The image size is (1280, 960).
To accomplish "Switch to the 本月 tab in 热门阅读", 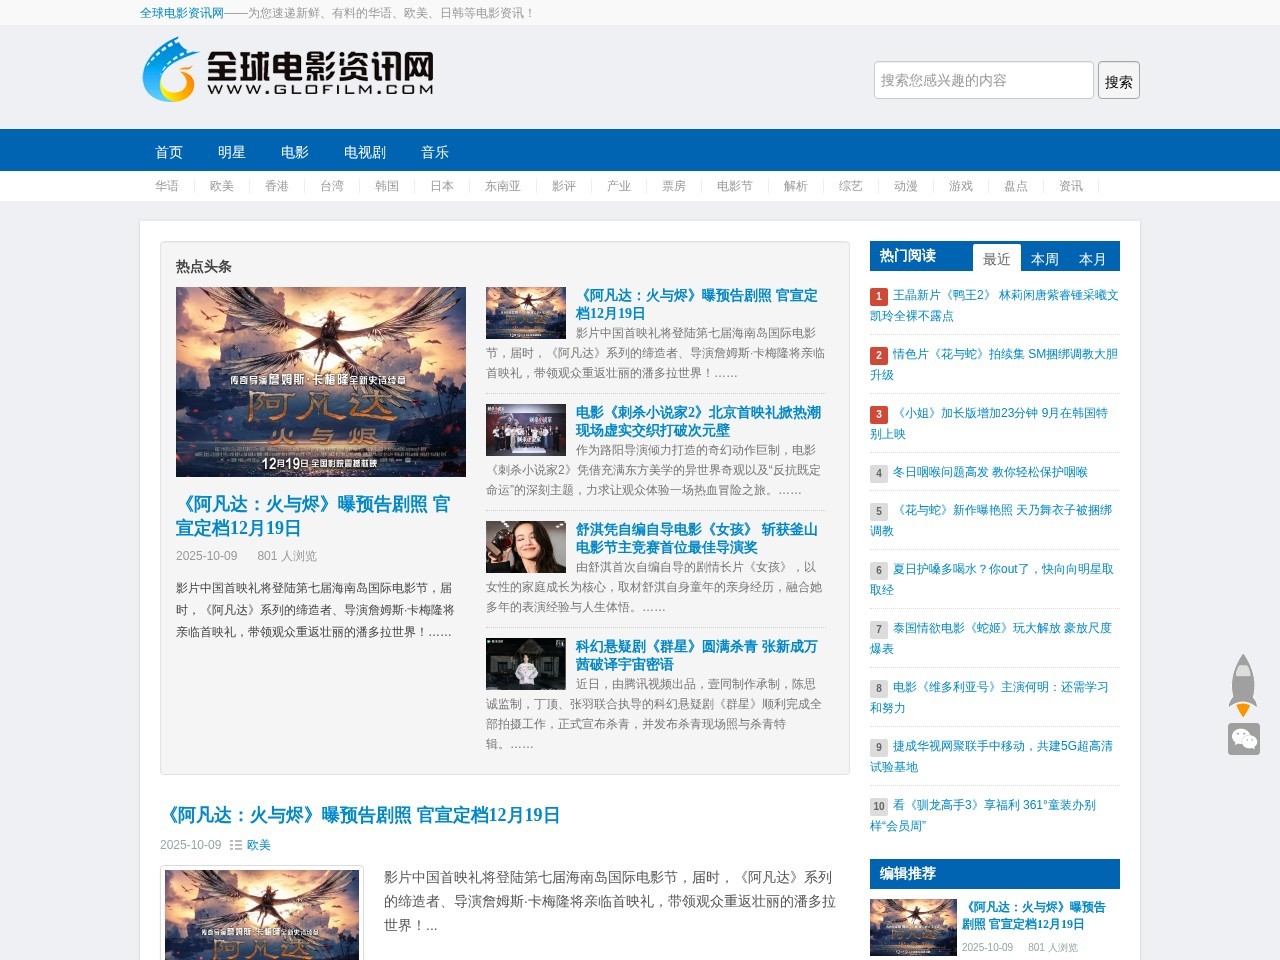I will pos(1092,259).
